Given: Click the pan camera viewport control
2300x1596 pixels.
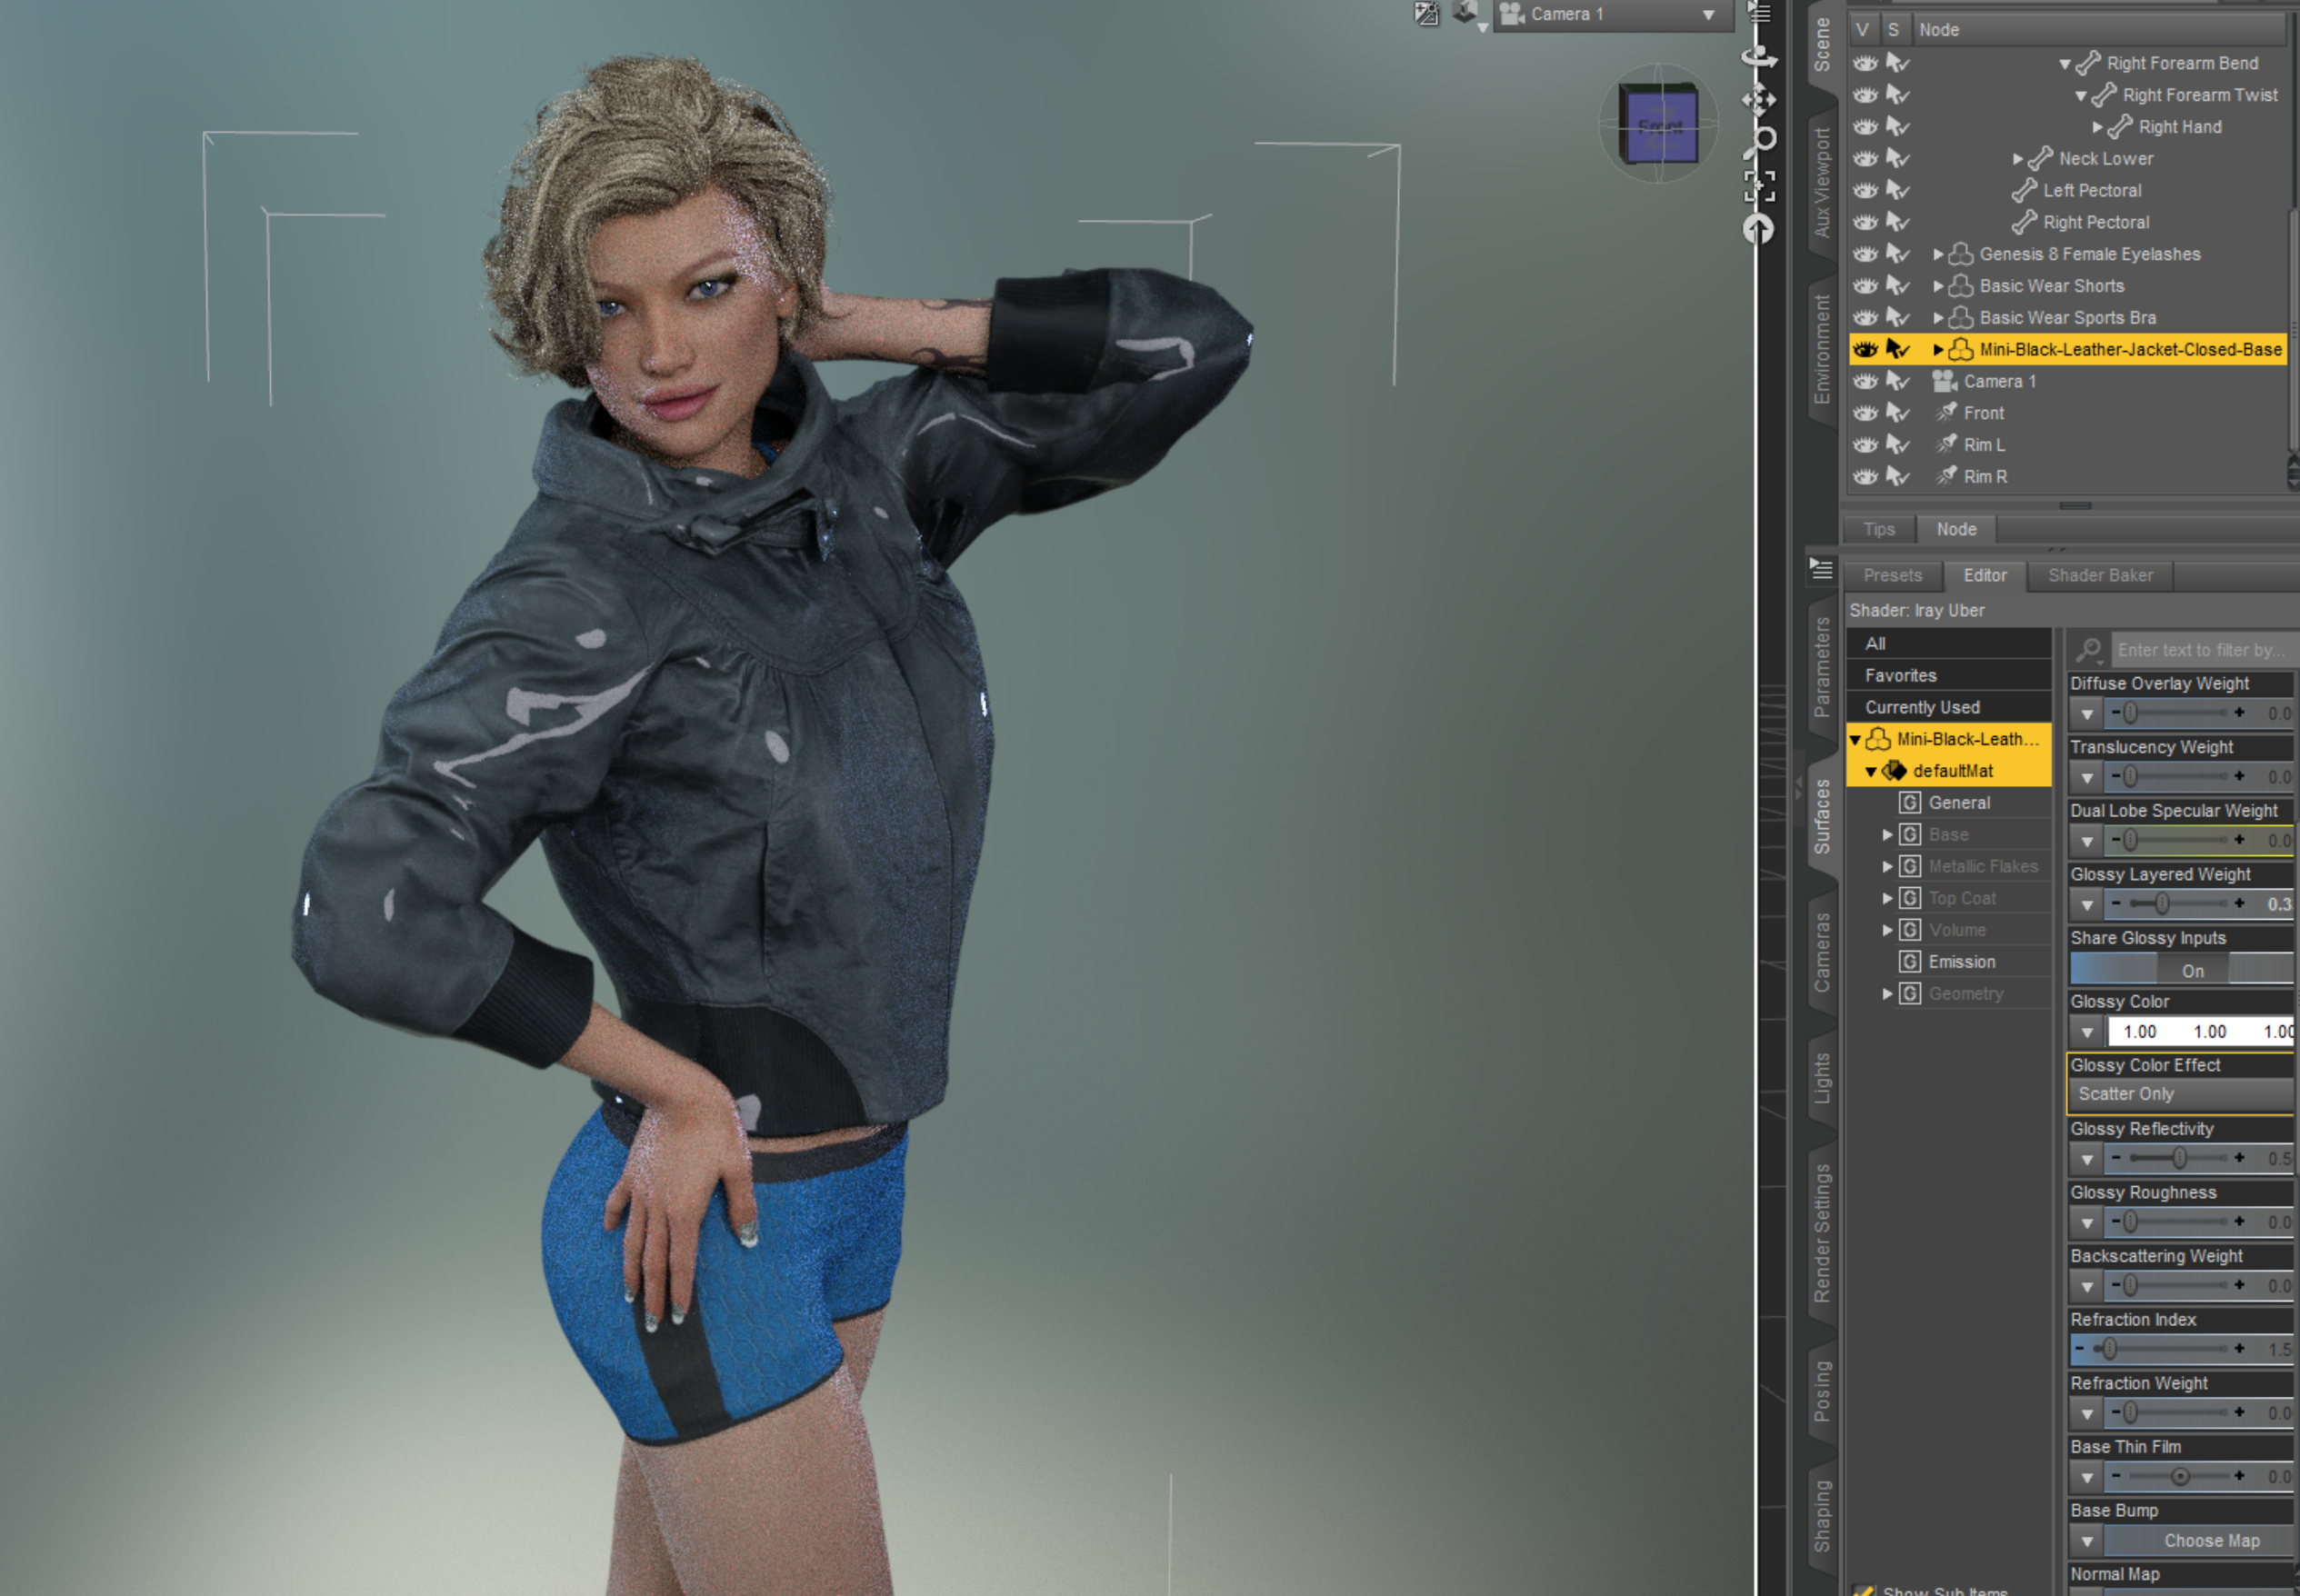Looking at the screenshot, I should point(1759,99).
